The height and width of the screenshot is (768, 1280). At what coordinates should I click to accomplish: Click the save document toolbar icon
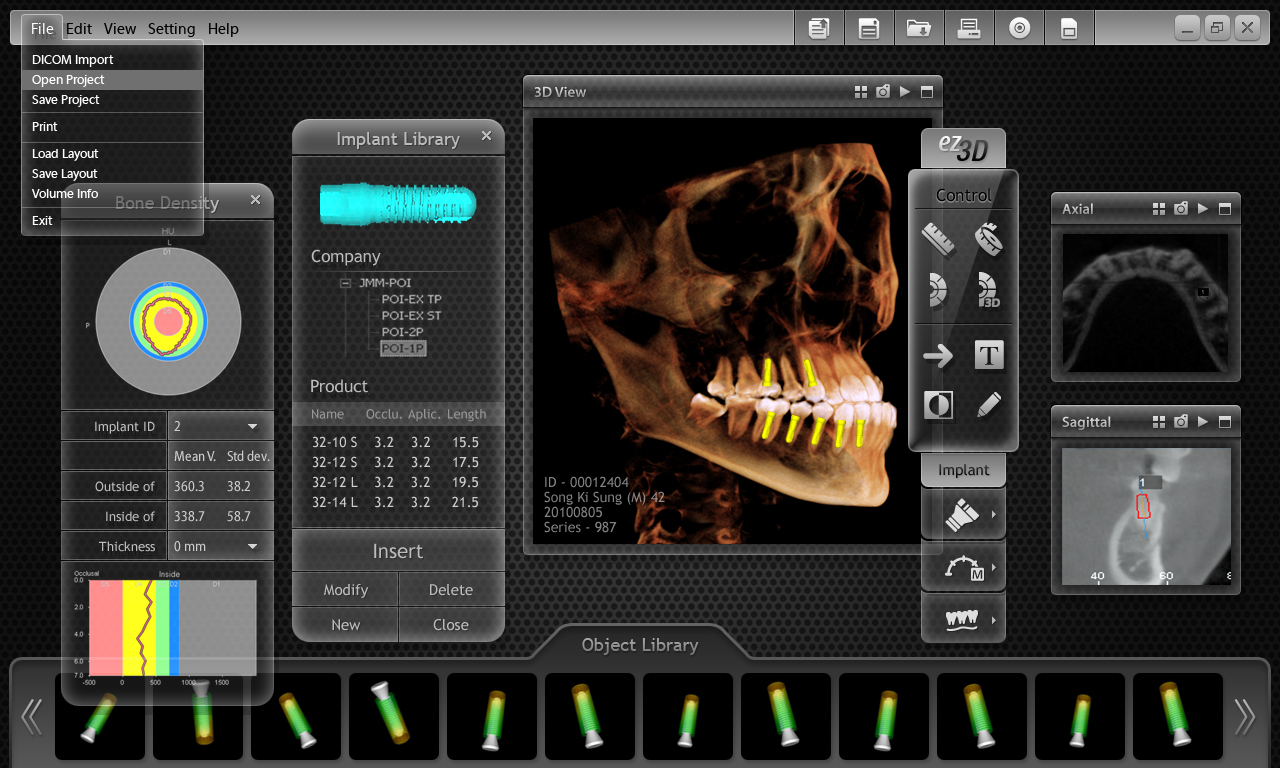tap(869, 28)
